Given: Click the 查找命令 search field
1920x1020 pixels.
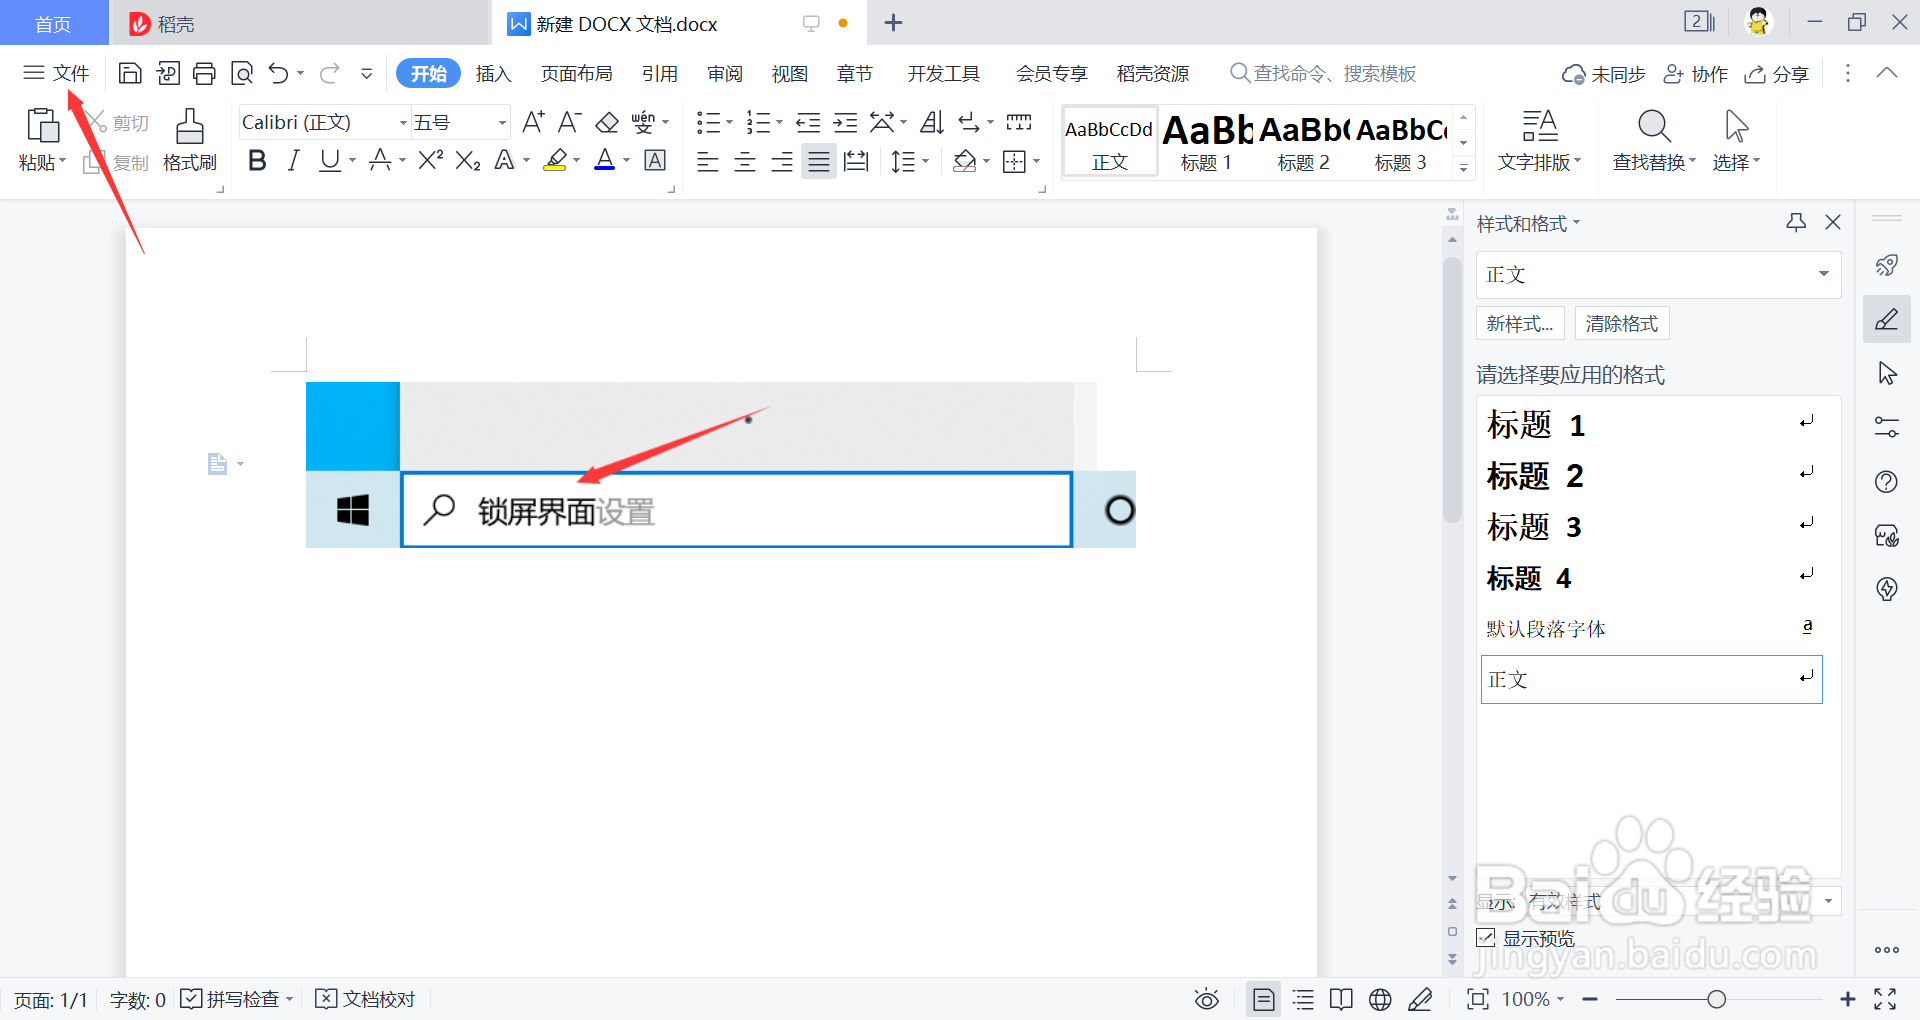Looking at the screenshot, I should tap(1320, 73).
